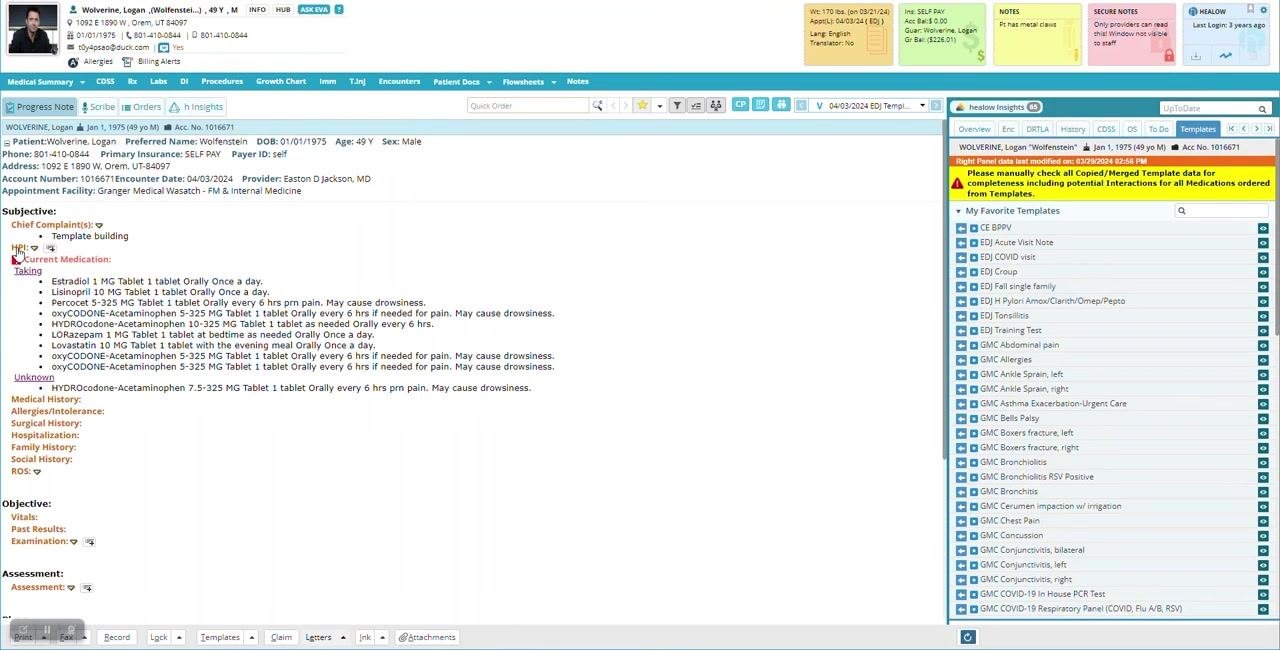Open the Taking medications link
This screenshot has height=650, width=1280.
pyautogui.click(x=28, y=271)
